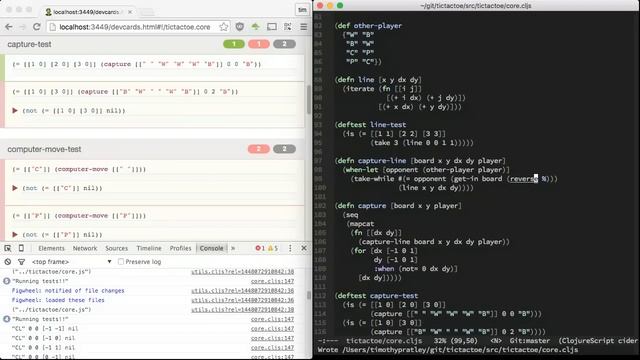640x360 pixels.
Task: Click the QR-style extension icon beside the Chrome menu
Action: pos(288,27)
